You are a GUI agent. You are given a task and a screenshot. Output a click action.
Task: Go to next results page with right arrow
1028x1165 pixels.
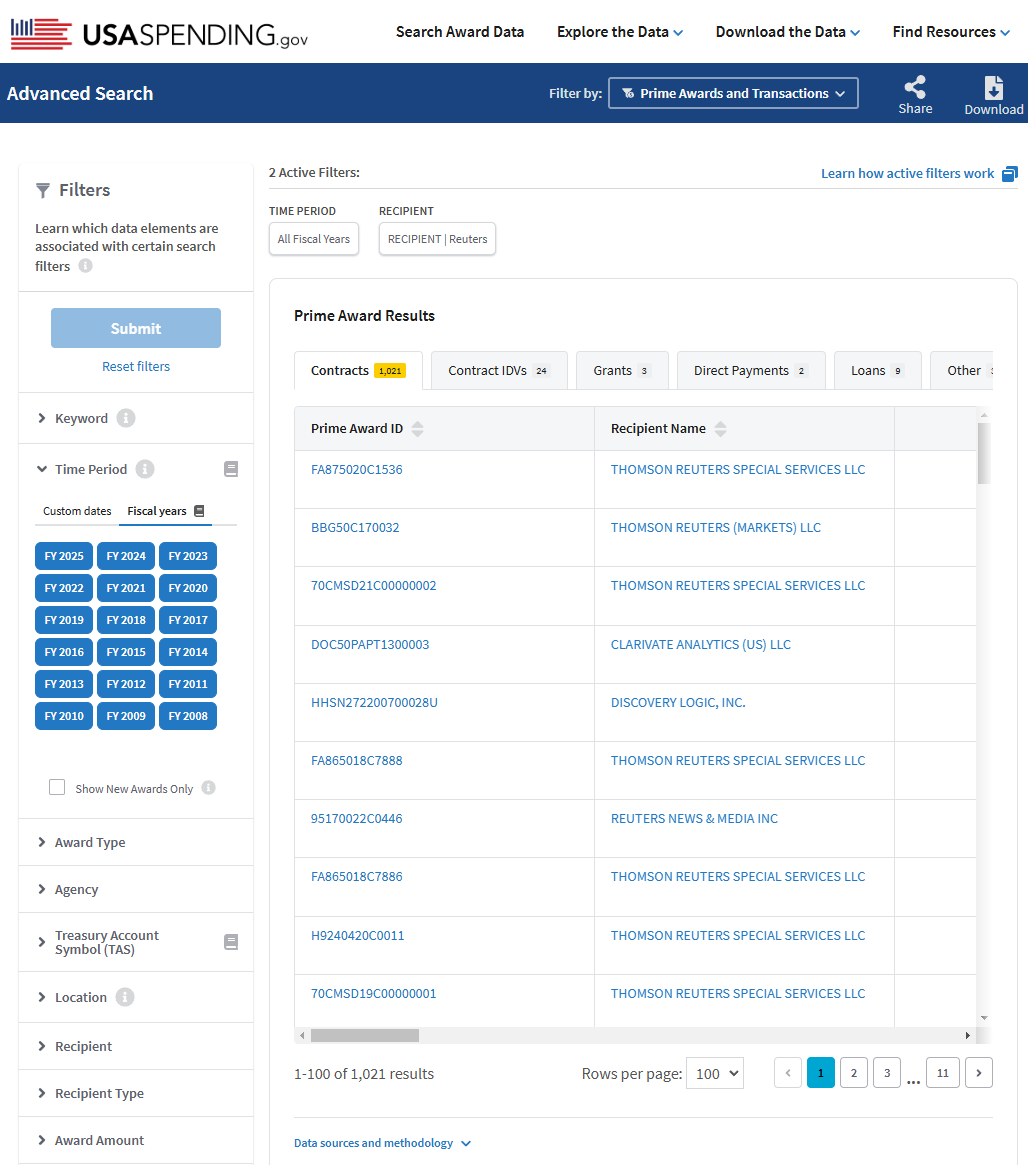[978, 1073]
